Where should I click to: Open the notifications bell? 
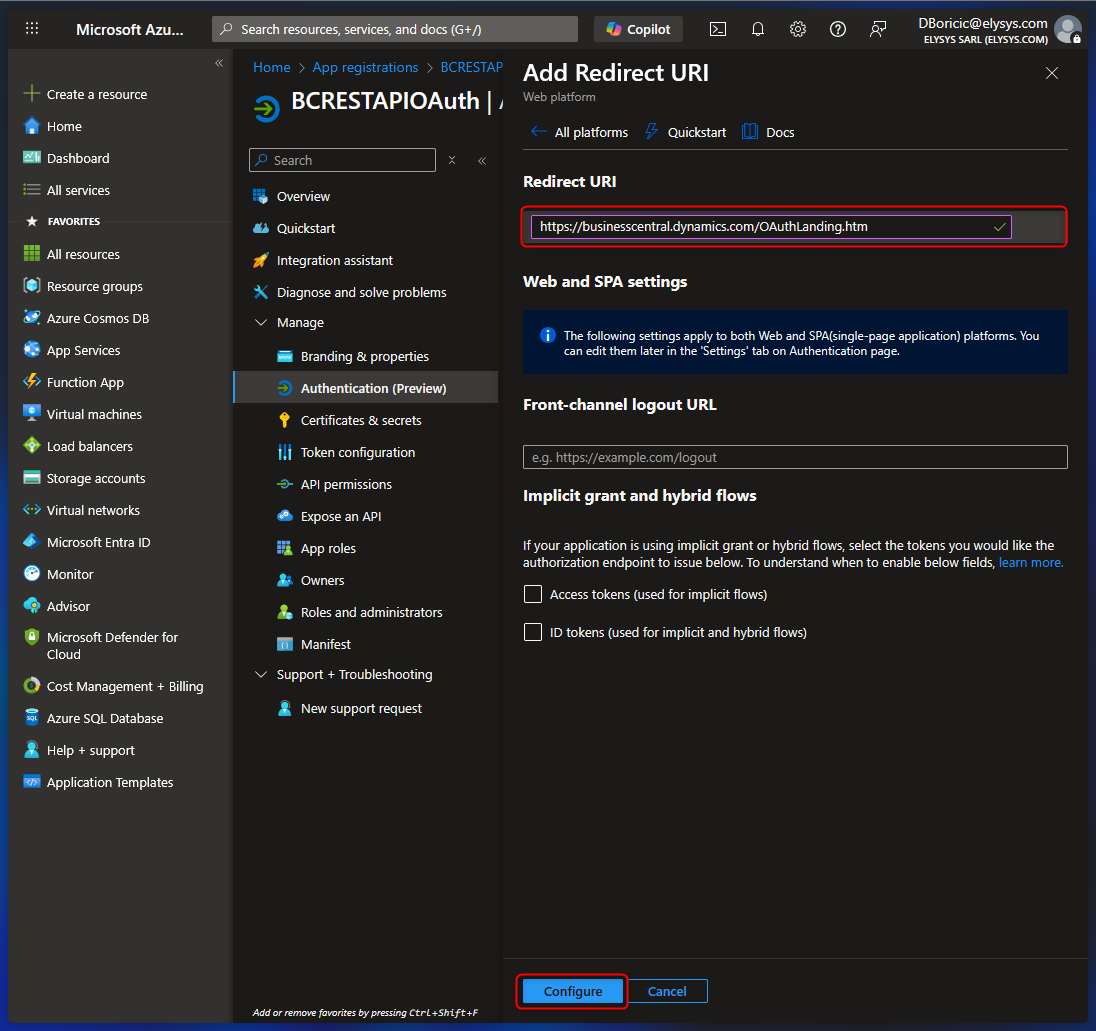pyautogui.click(x=758, y=29)
